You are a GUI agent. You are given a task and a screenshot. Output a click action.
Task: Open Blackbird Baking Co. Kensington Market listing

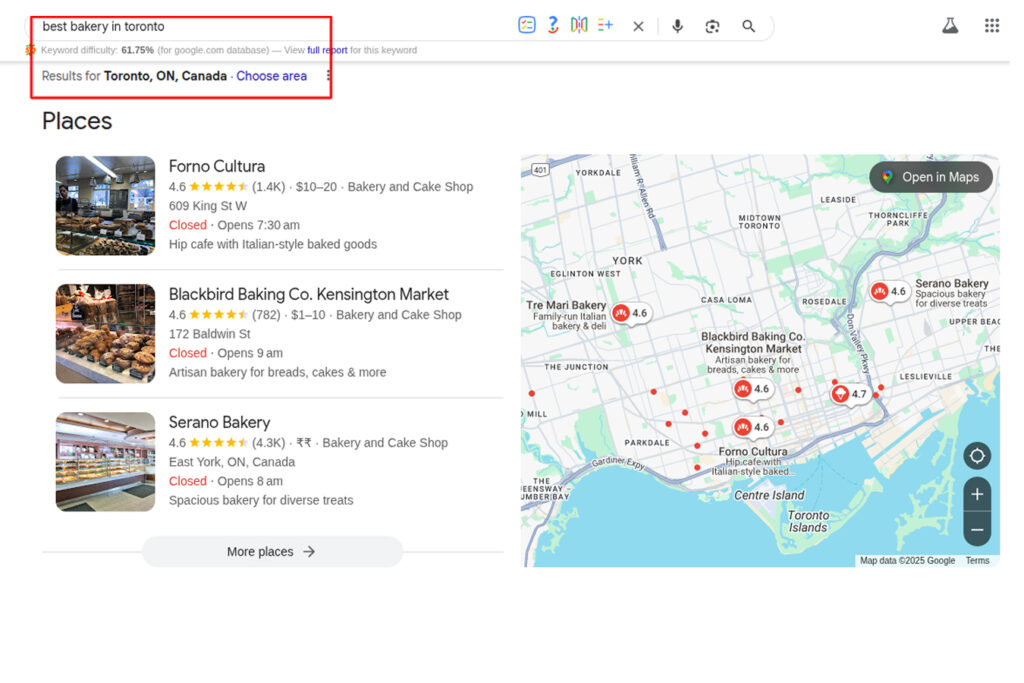point(308,294)
